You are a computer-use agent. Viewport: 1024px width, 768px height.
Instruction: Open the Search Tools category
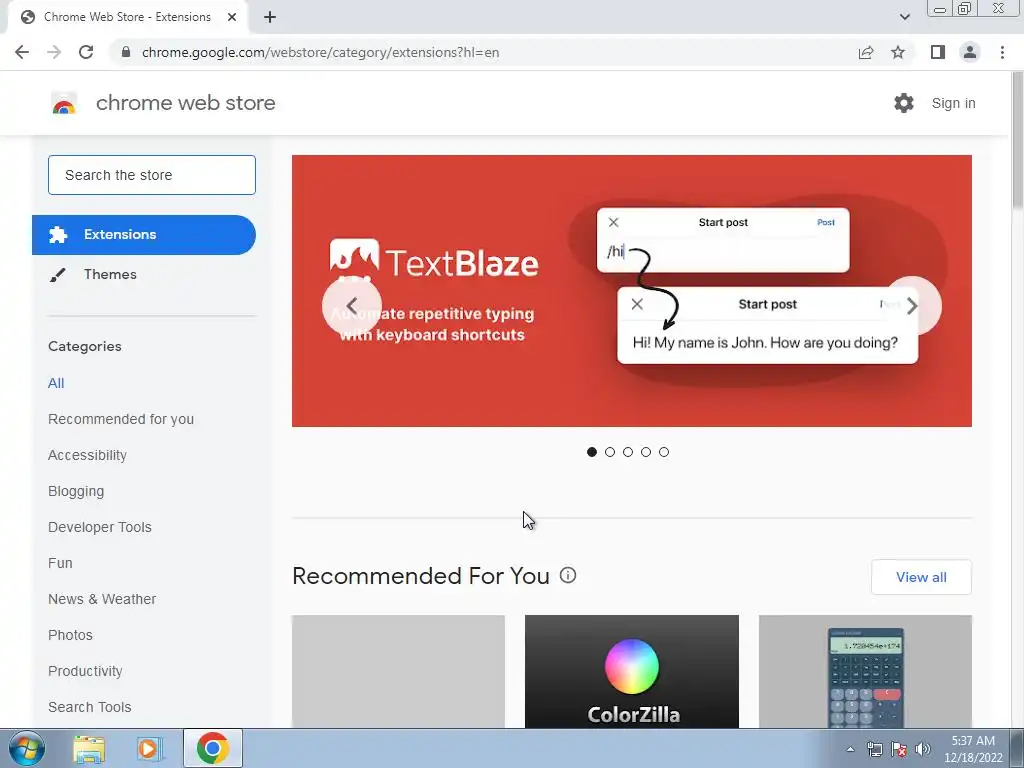pos(89,707)
